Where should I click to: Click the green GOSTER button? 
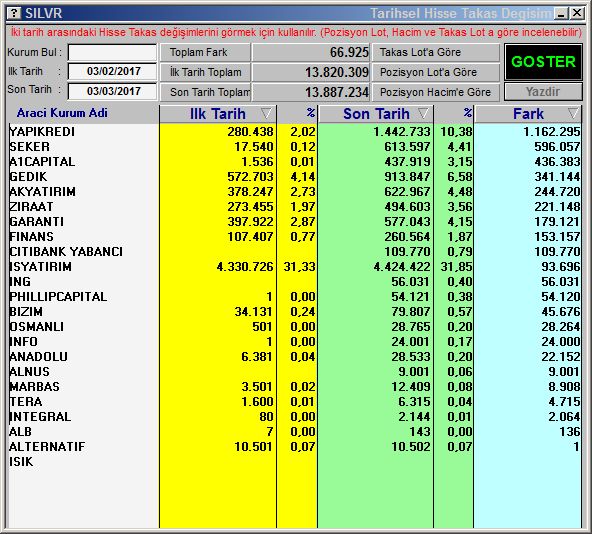pos(543,62)
